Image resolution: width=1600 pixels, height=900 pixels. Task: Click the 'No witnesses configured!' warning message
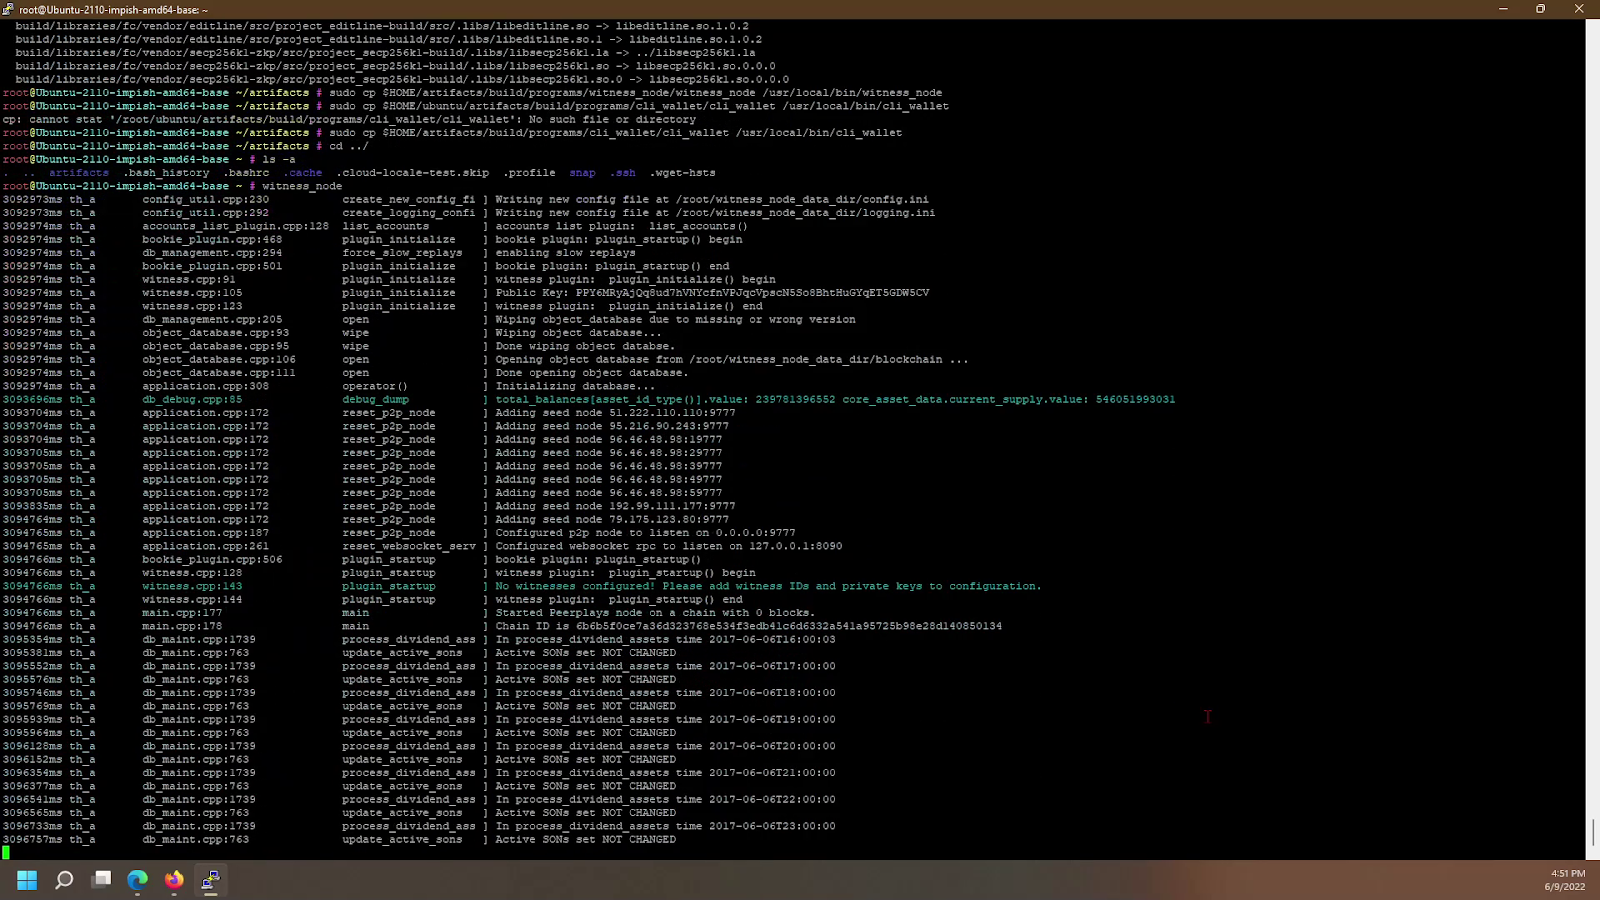coord(768,586)
